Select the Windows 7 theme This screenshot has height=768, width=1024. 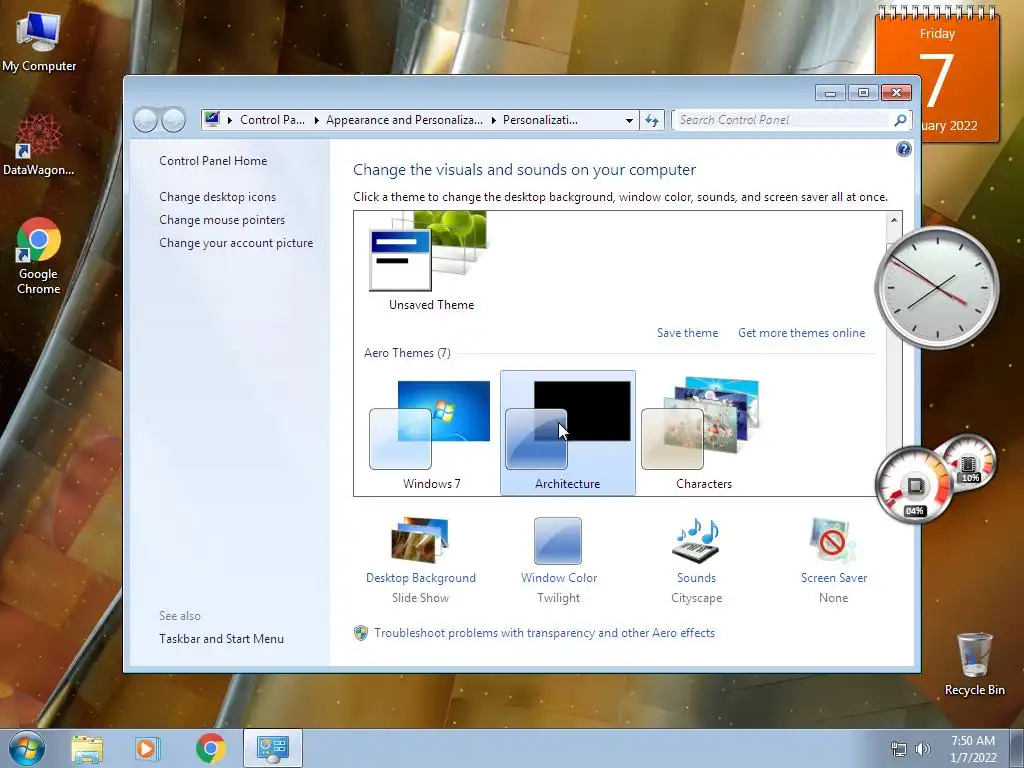point(431,434)
